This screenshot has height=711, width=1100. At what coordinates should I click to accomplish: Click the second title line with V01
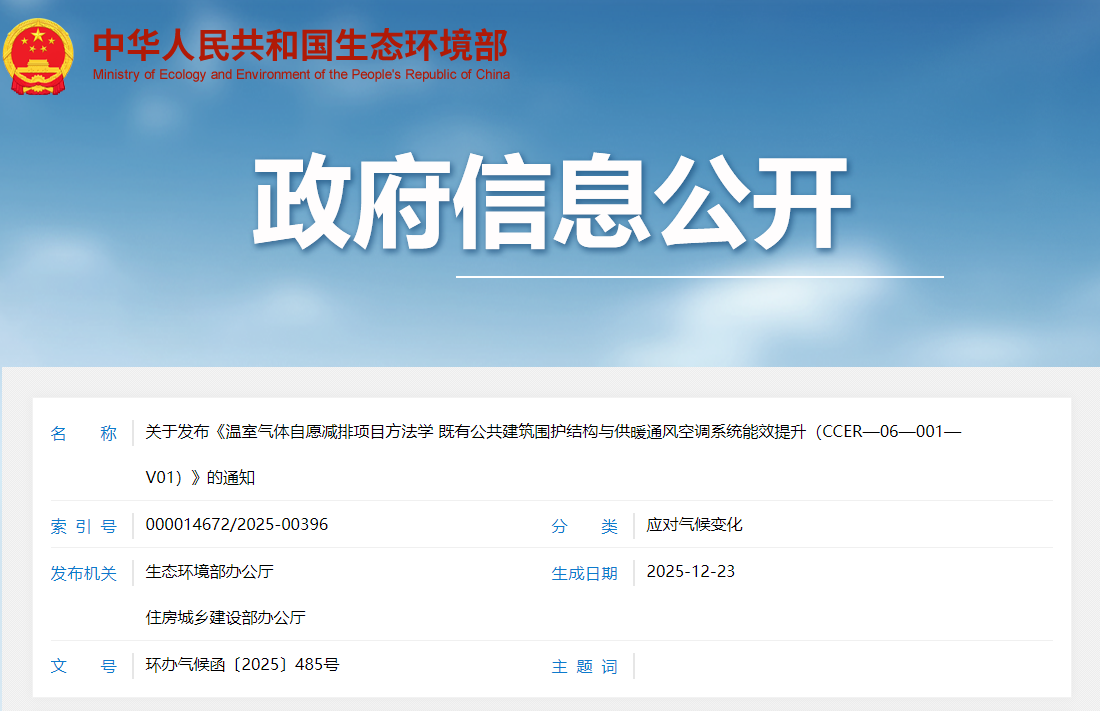click(200, 478)
